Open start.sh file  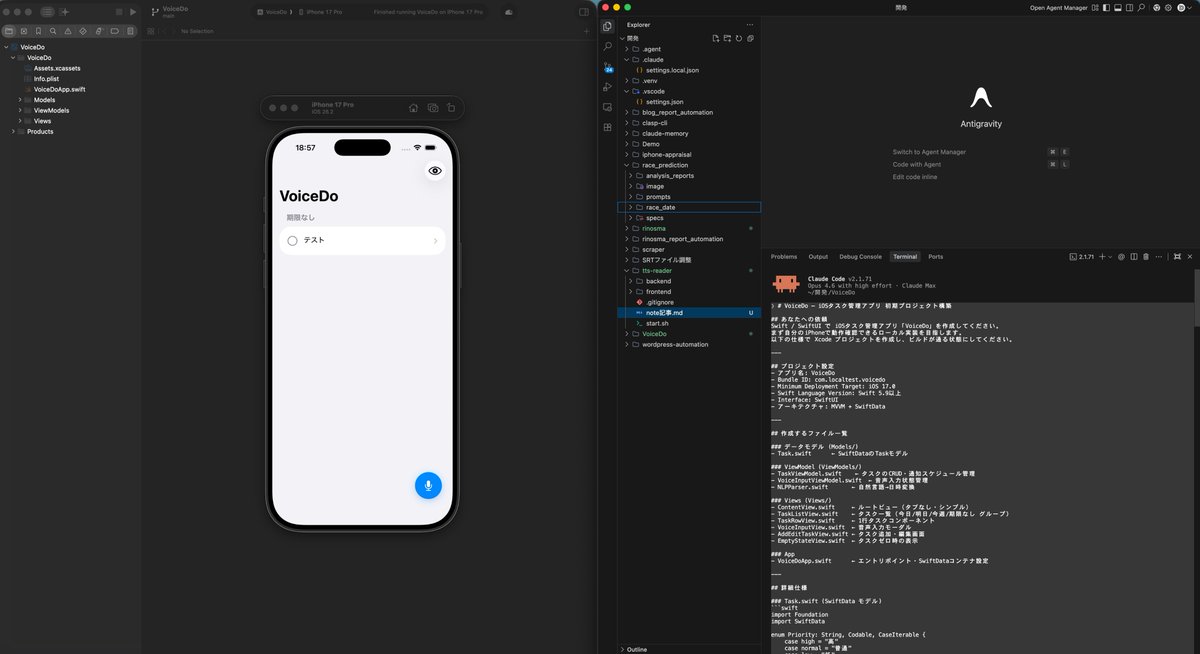pos(657,323)
